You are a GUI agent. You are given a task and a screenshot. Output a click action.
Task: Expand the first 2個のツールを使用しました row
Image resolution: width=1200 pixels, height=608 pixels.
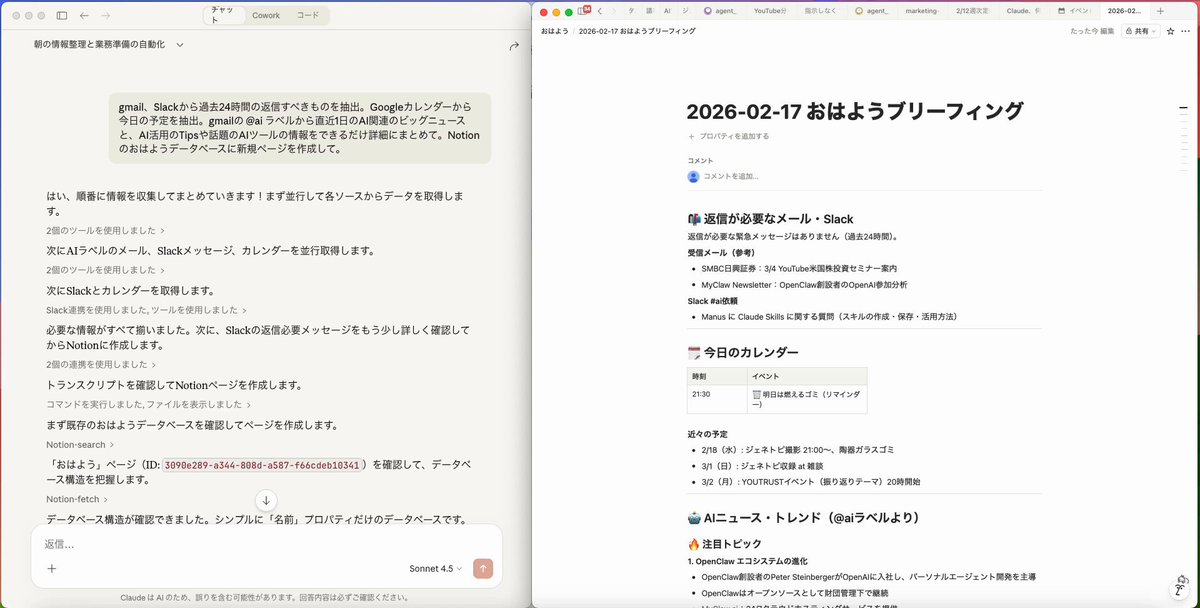(x=106, y=230)
